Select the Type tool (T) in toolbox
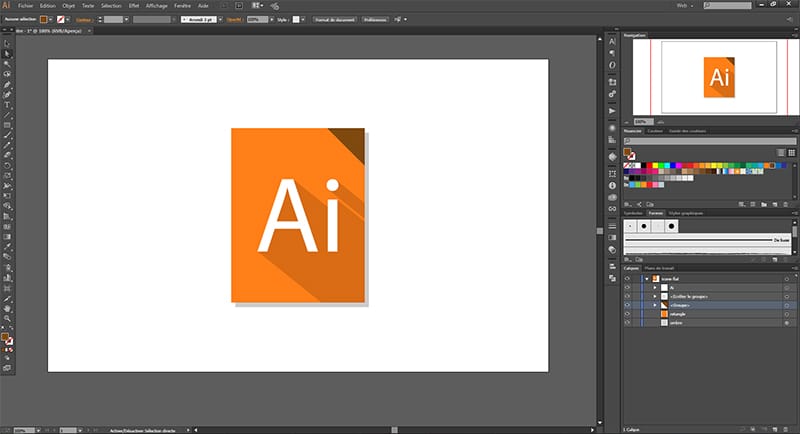 (7, 105)
